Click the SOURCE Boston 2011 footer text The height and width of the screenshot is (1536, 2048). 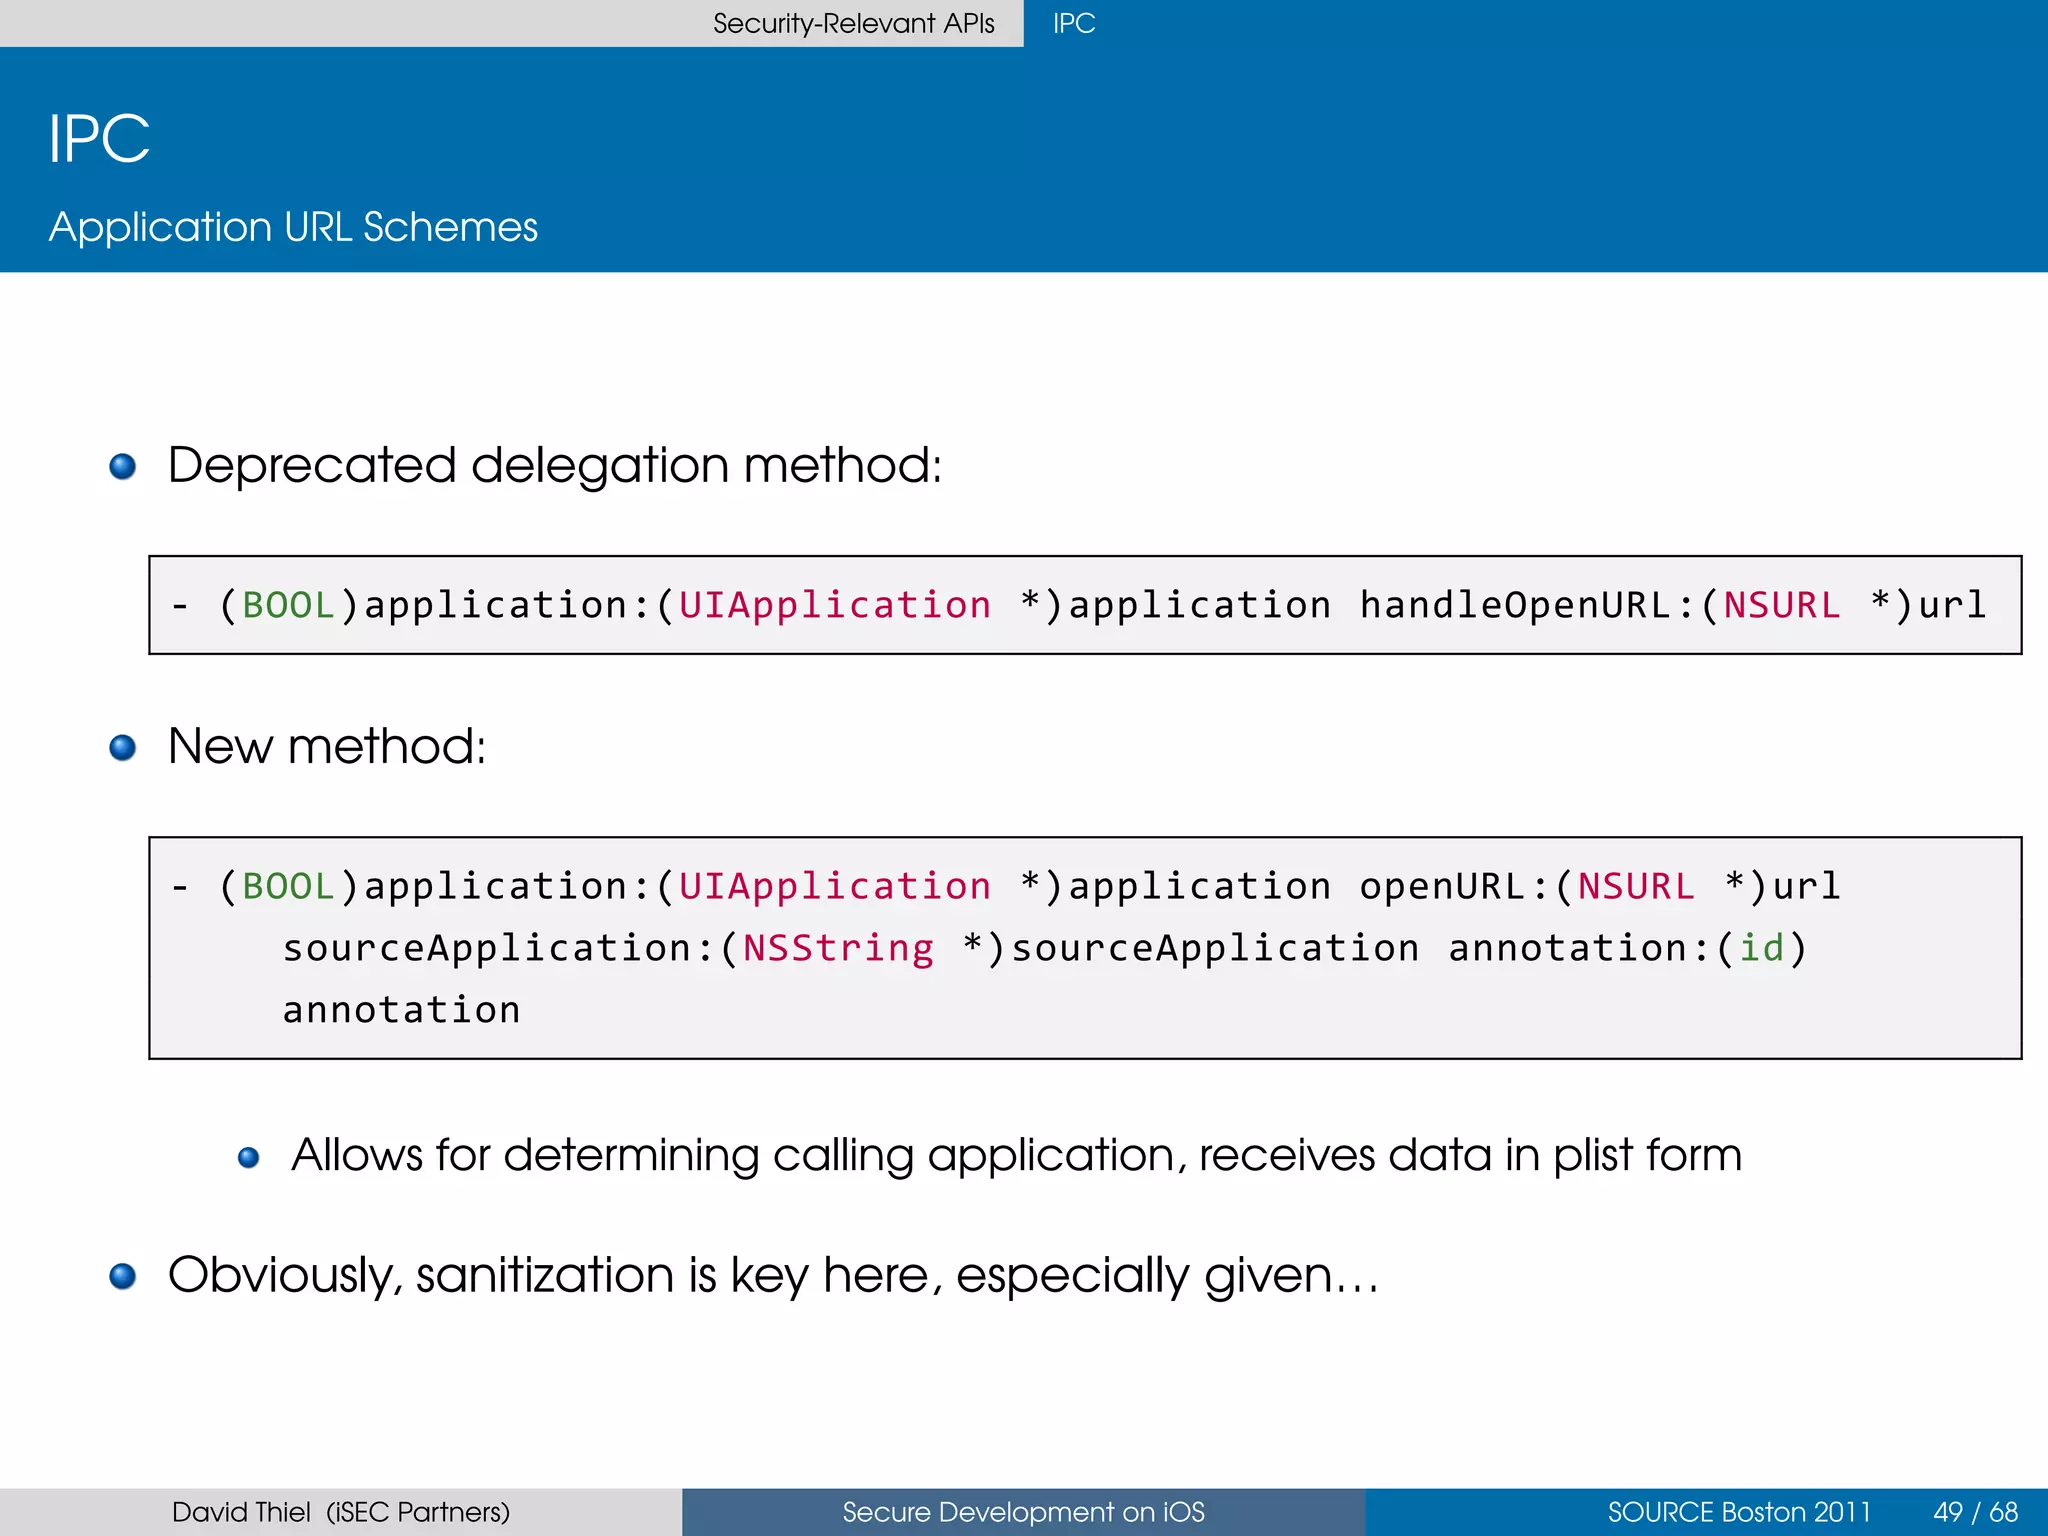pos(1738,1512)
